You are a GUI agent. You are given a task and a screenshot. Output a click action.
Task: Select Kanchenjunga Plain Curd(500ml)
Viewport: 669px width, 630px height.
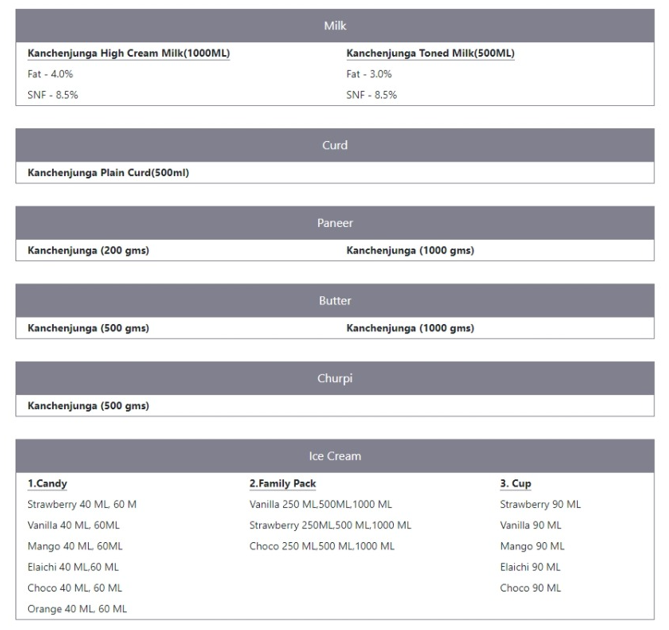pyautogui.click(x=108, y=173)
